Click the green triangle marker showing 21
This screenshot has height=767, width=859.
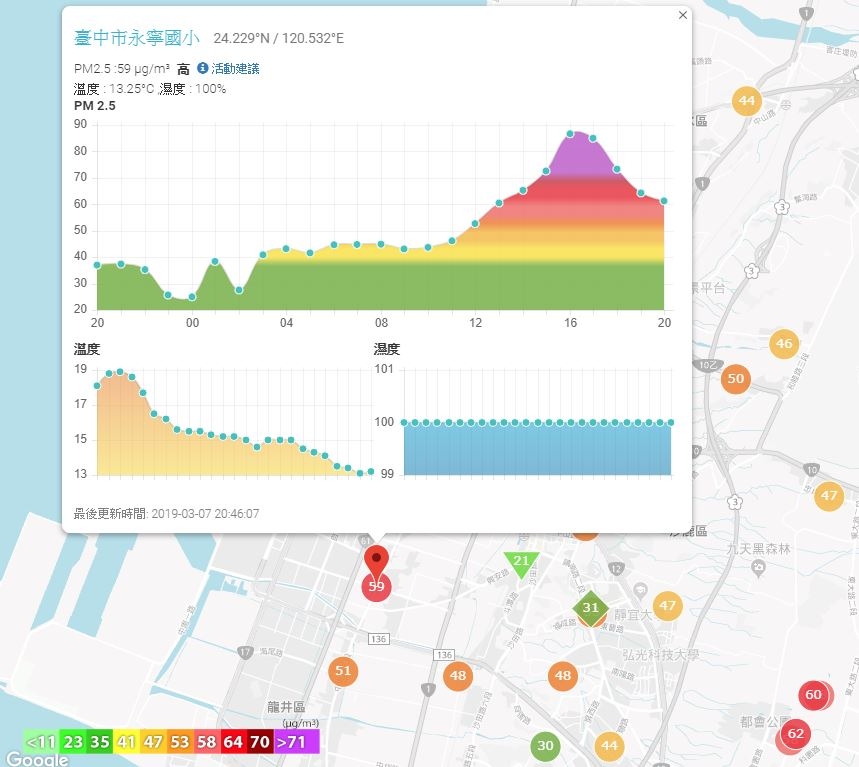click(x=521, y=563)
